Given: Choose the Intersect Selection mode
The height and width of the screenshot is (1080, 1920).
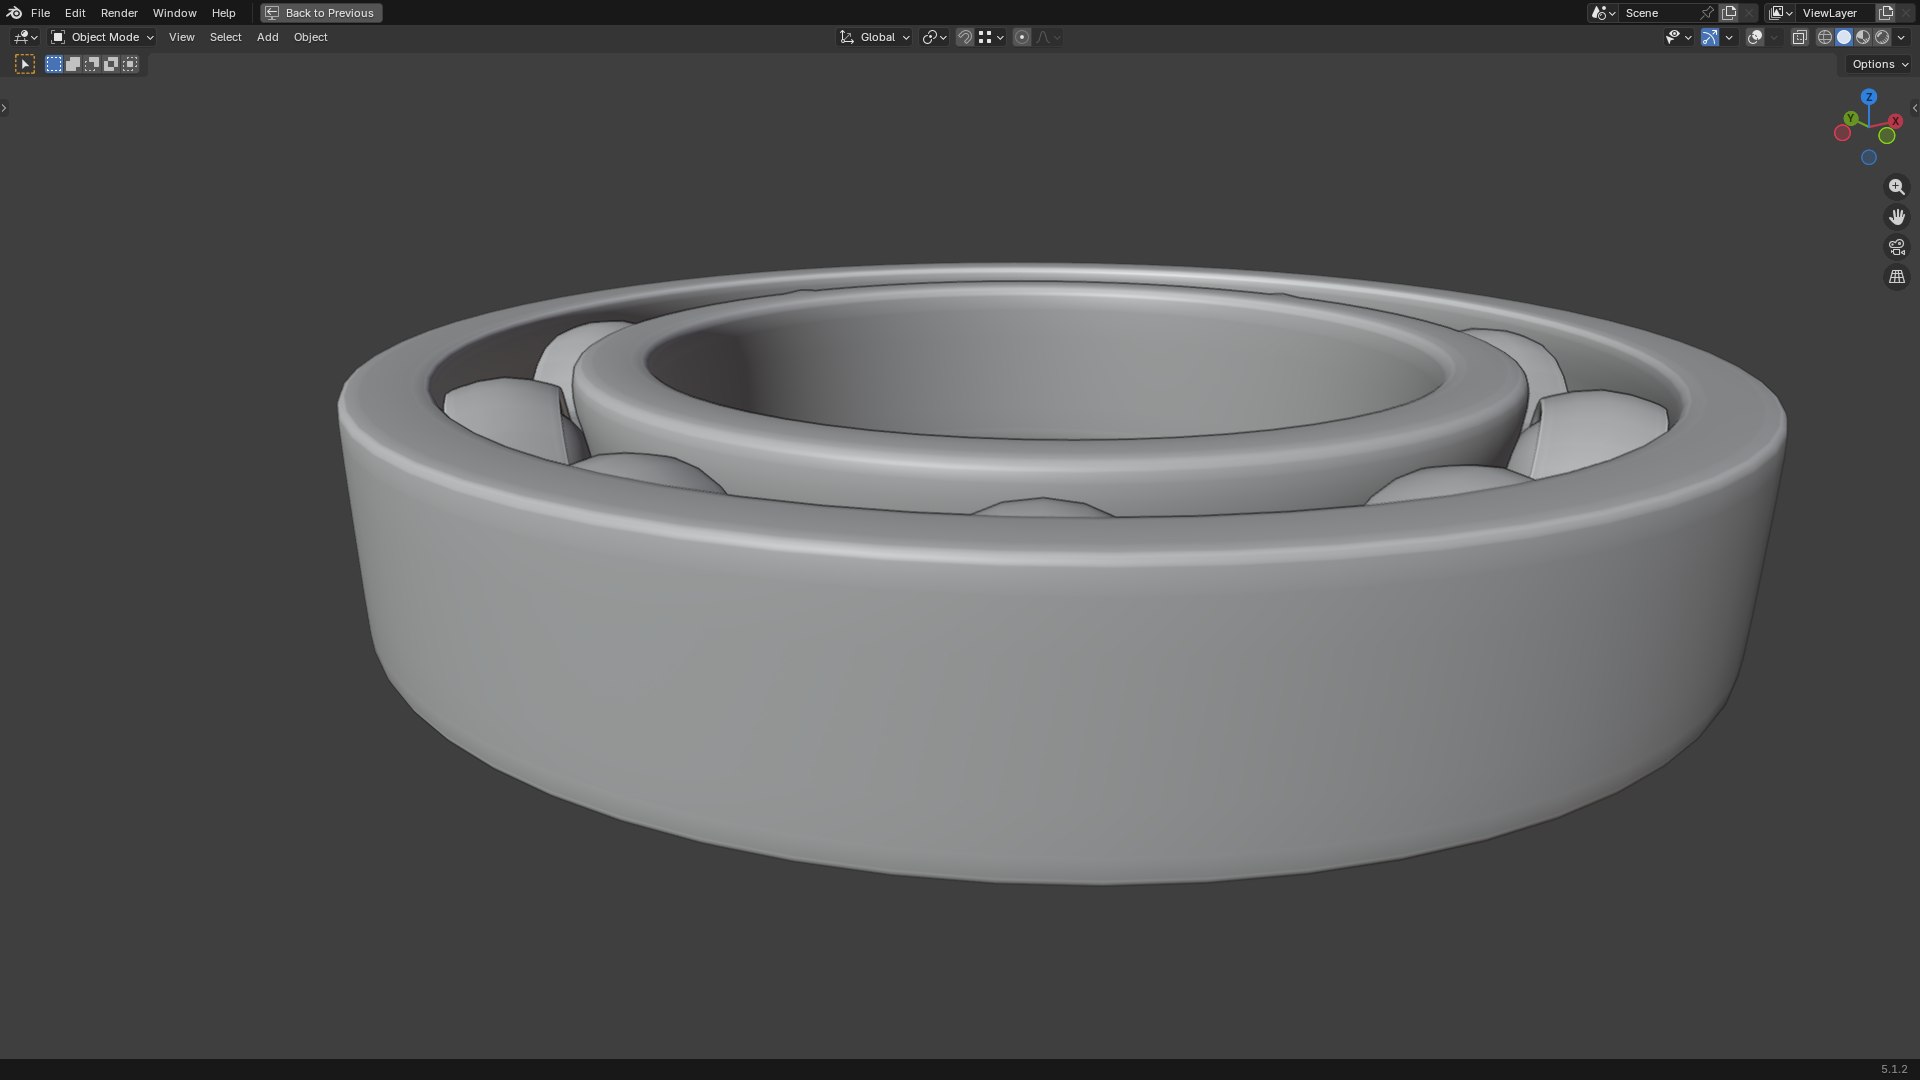Looking at the screenshot, I should 130,64.
